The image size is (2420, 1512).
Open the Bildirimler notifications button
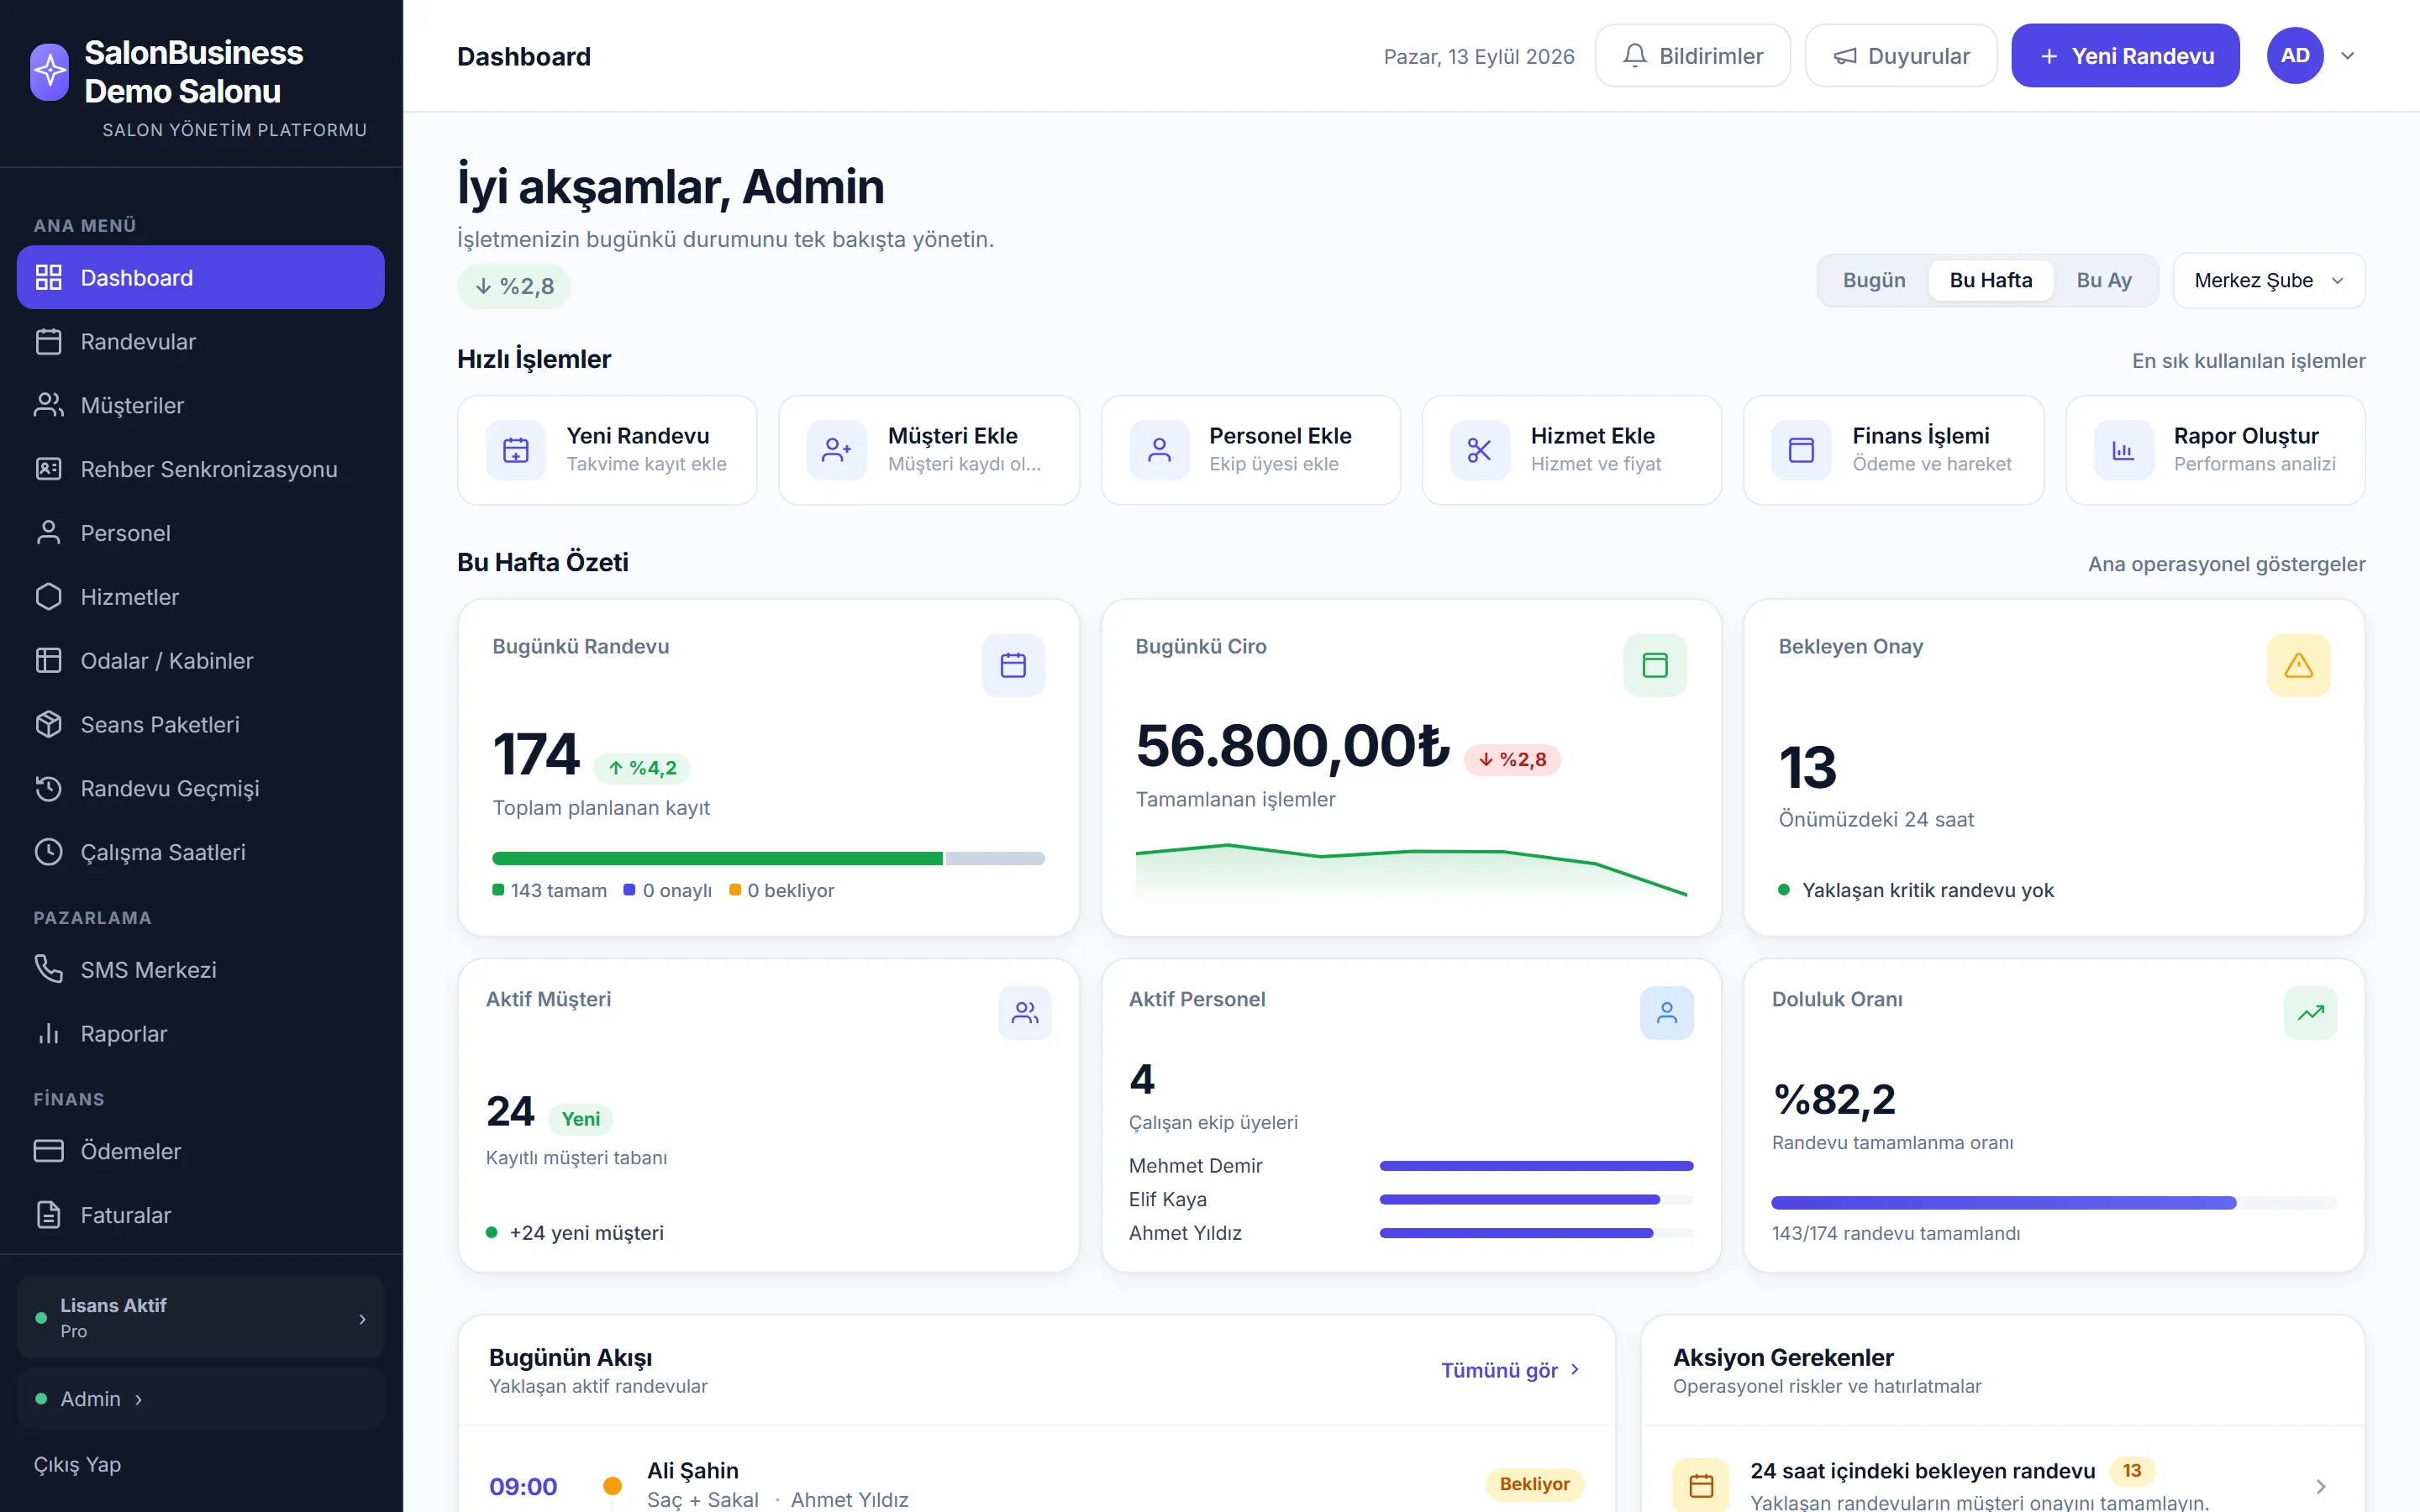click(x=1692, y=56)
